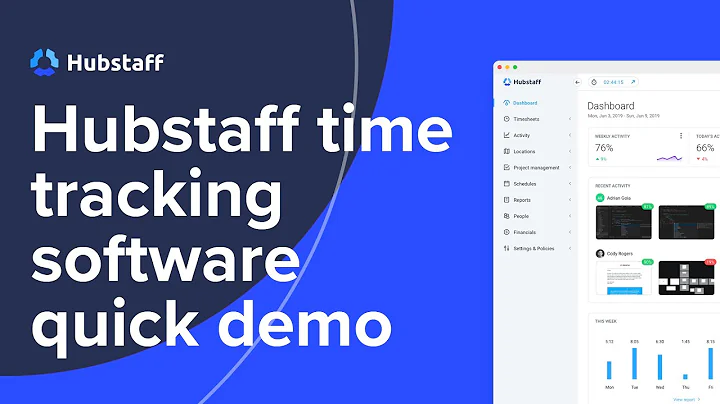Expand the Activity submenu chevron
Viewport: 720px width, 404px height.
(x=570, y=135)
